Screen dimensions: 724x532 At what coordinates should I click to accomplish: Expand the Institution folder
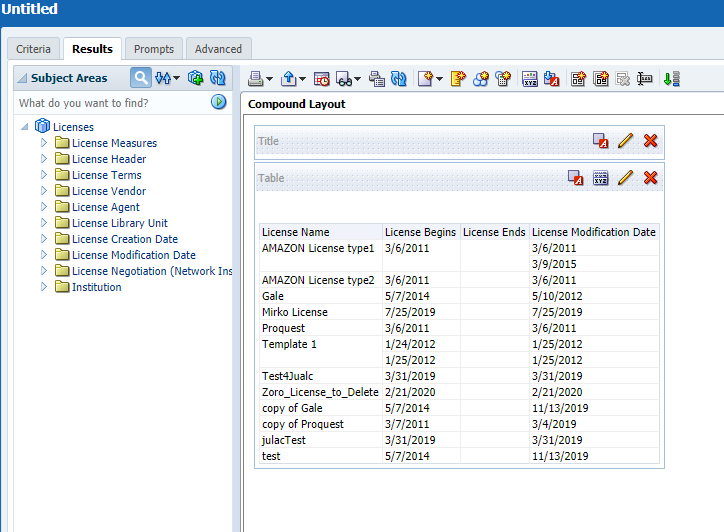coord(44,286)
